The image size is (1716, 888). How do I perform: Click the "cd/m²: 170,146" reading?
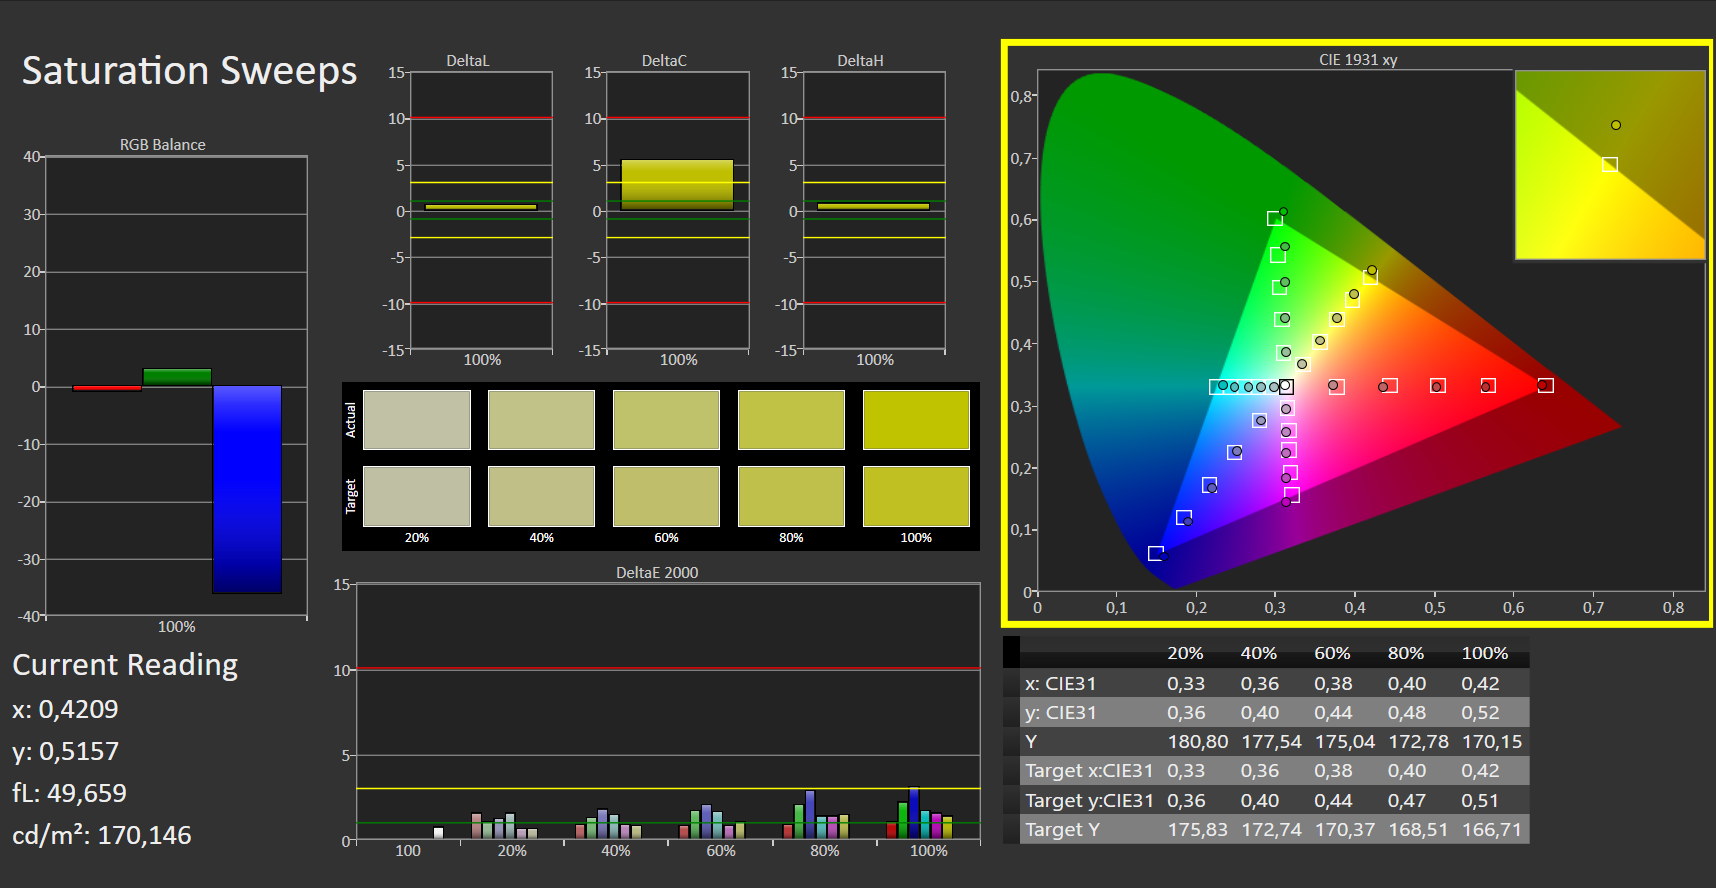point(102,835)
